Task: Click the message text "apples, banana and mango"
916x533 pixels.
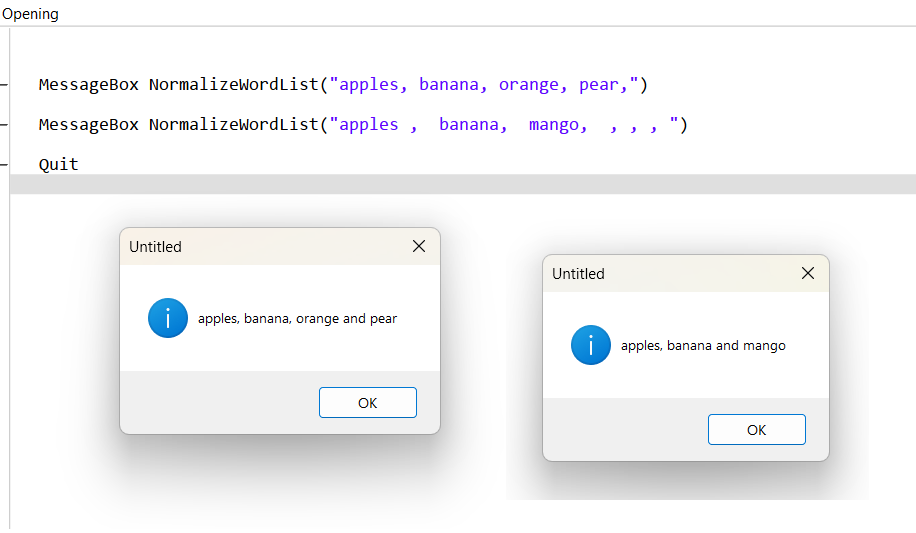Action: [703, 346]
